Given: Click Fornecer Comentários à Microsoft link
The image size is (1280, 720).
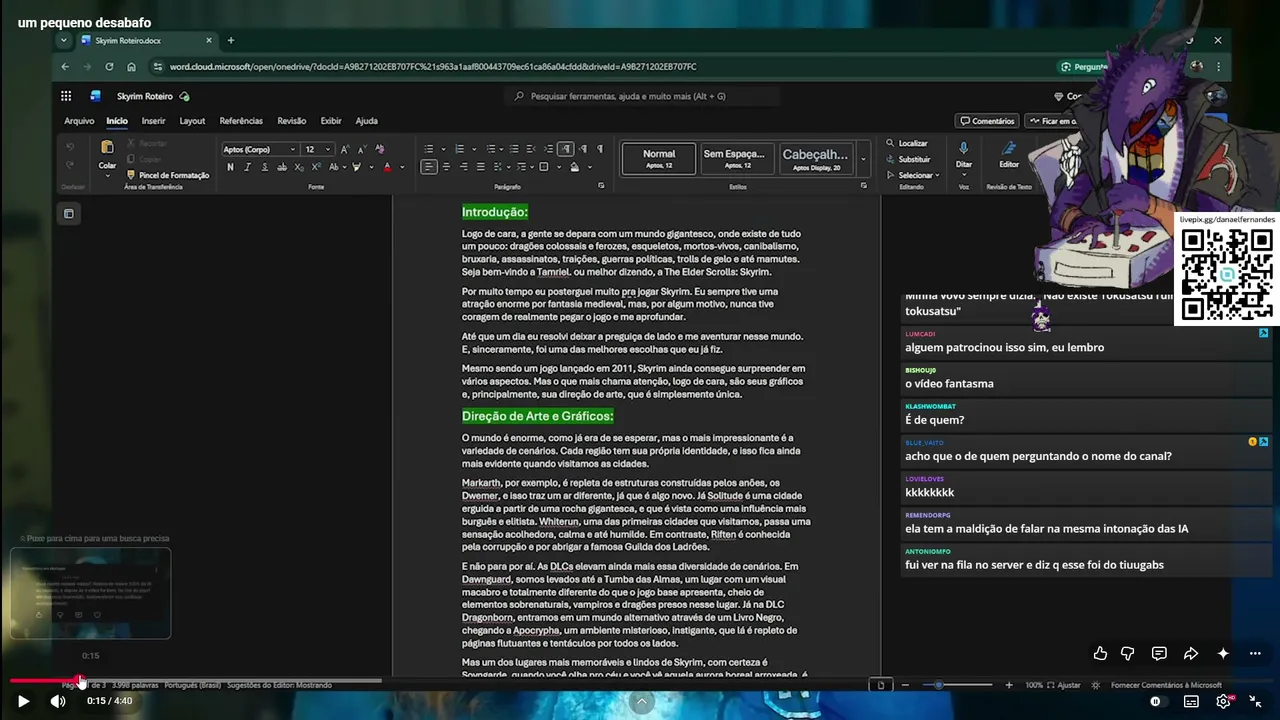Looking at the screenshot, I should click(1166, 685).
